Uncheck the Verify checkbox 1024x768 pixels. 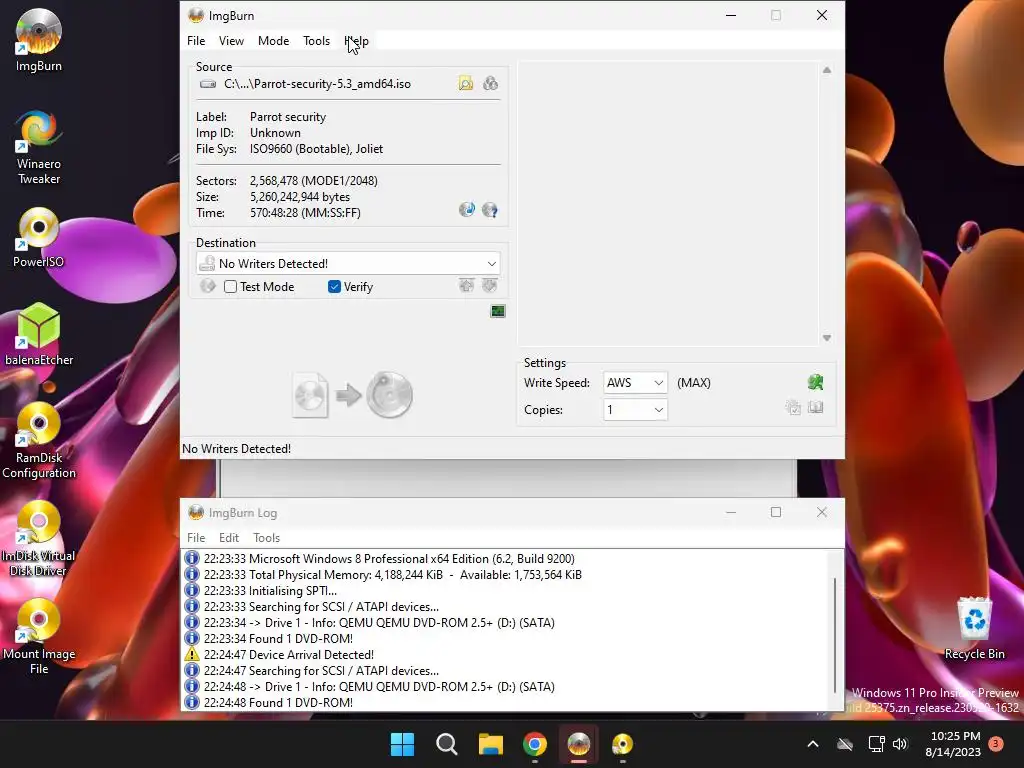(x=334, y=287)
